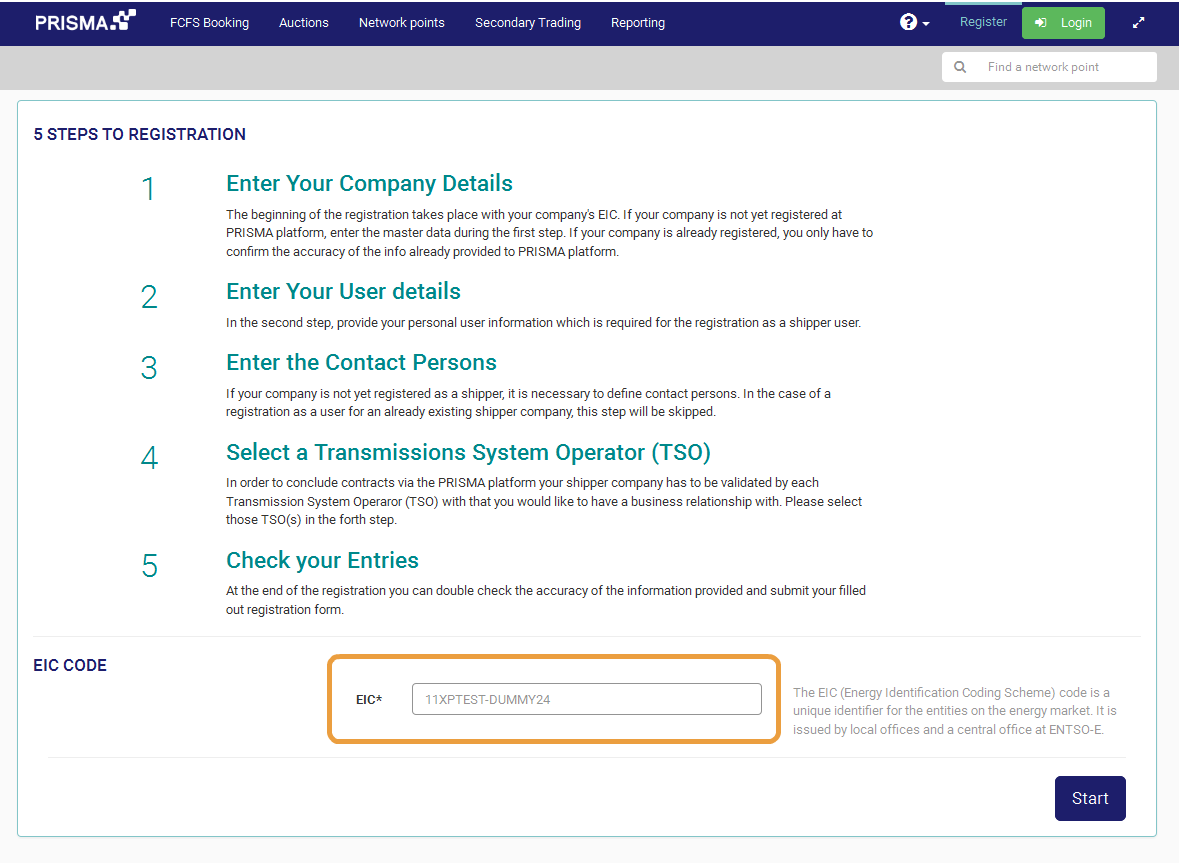Click the EIC explanation text beside the field
Screen dimensions: 1179x863
coord(954,711)
